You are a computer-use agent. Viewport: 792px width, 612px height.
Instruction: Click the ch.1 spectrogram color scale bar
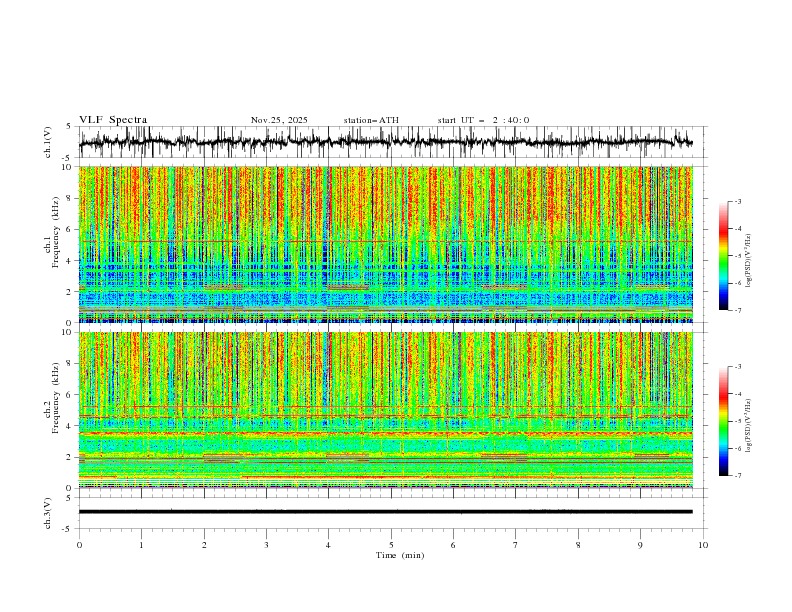coord(724,256)
